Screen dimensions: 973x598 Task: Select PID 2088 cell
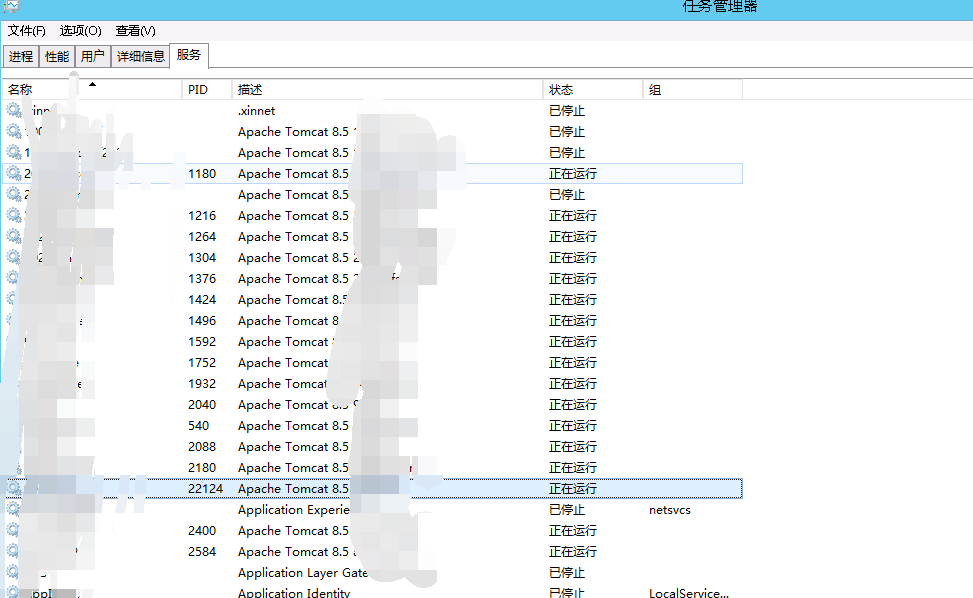tap(202, 447)
